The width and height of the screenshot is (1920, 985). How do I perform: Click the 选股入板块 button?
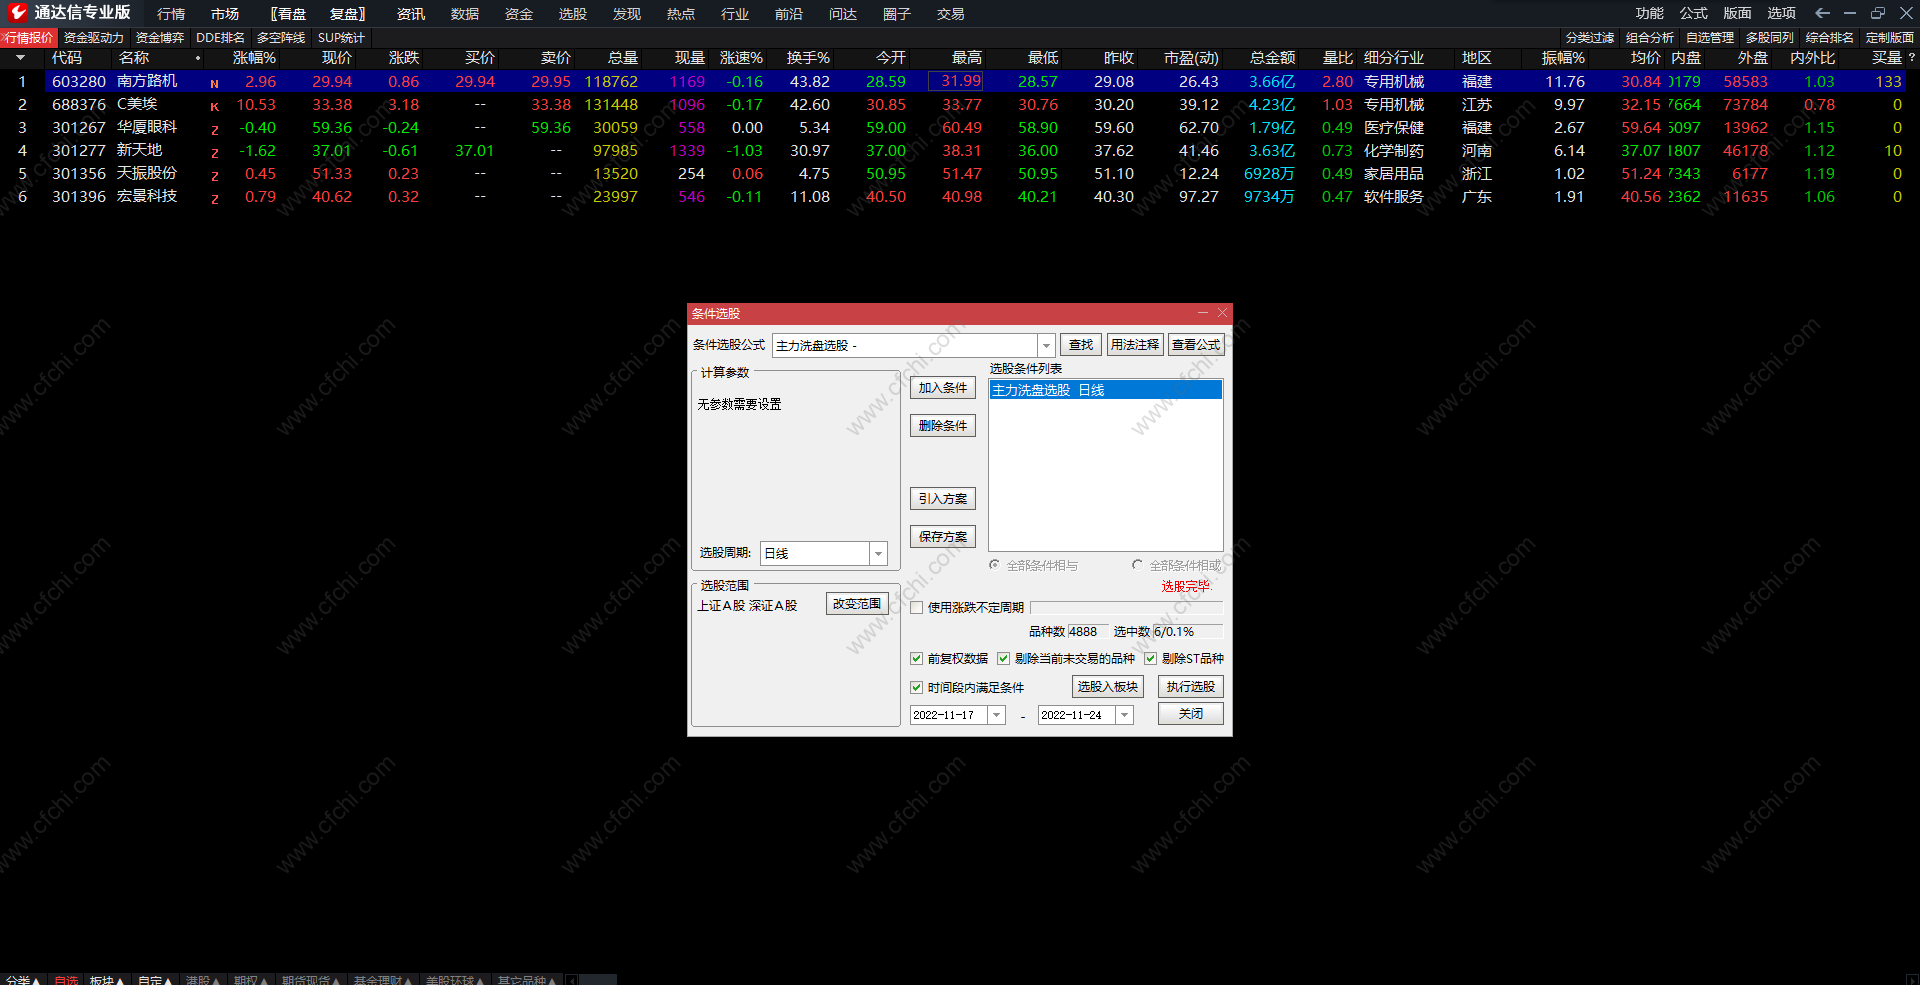tap(1108, 687)
